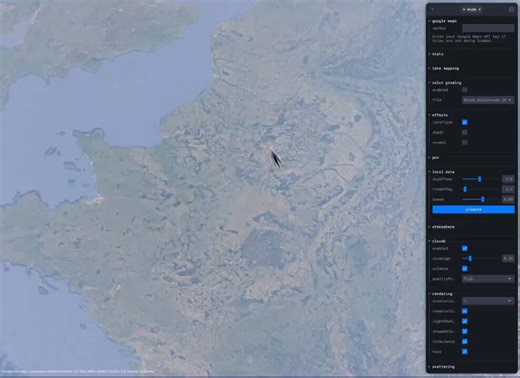The height and width of the screenshot is (378, 520).
Task: Click the timeOfDay value field
Action: tap(508, 189)
